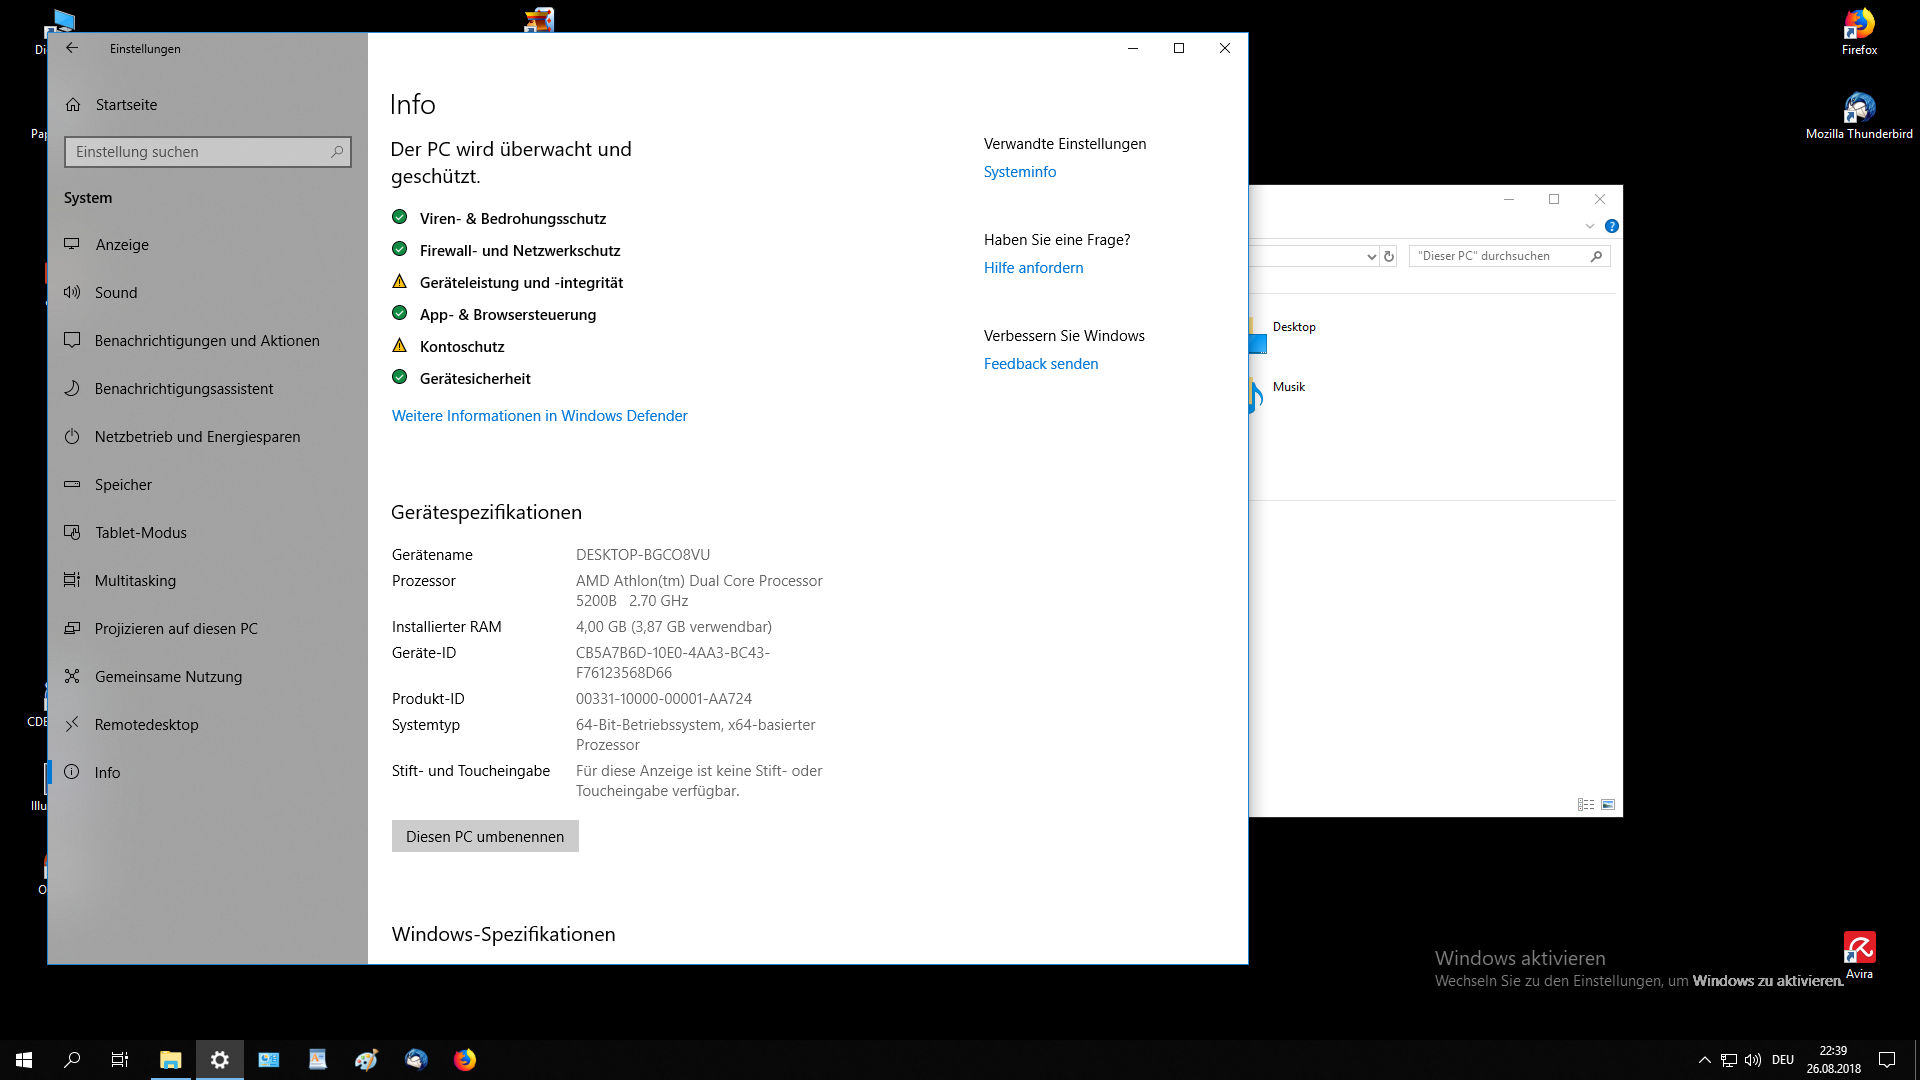The width and height of the screenshot is (1920, 1080).
Task: Open Benachrichtigungsassistent moon icon entry
Action: (x=183, y=389)
